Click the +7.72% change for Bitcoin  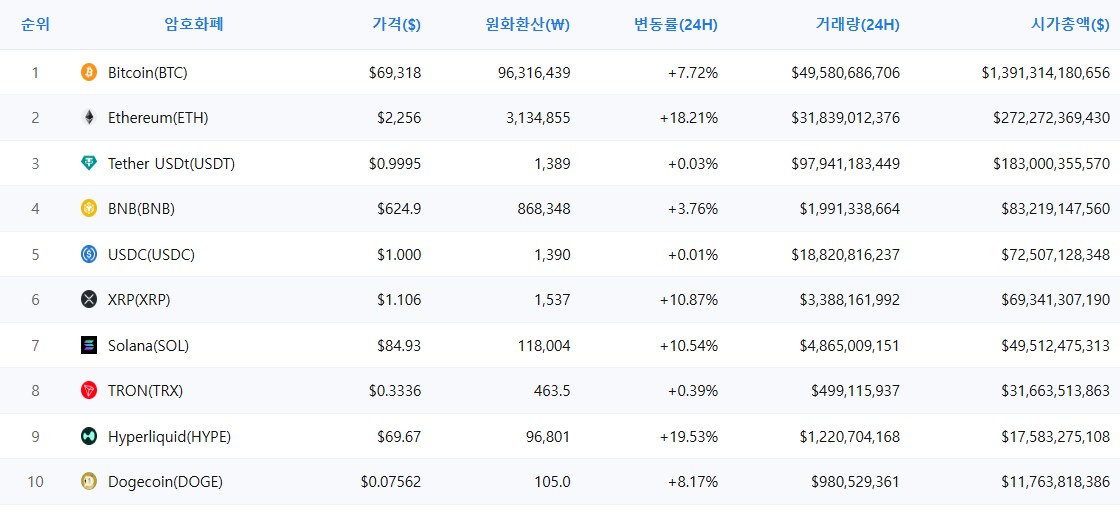tap(694, 72)
